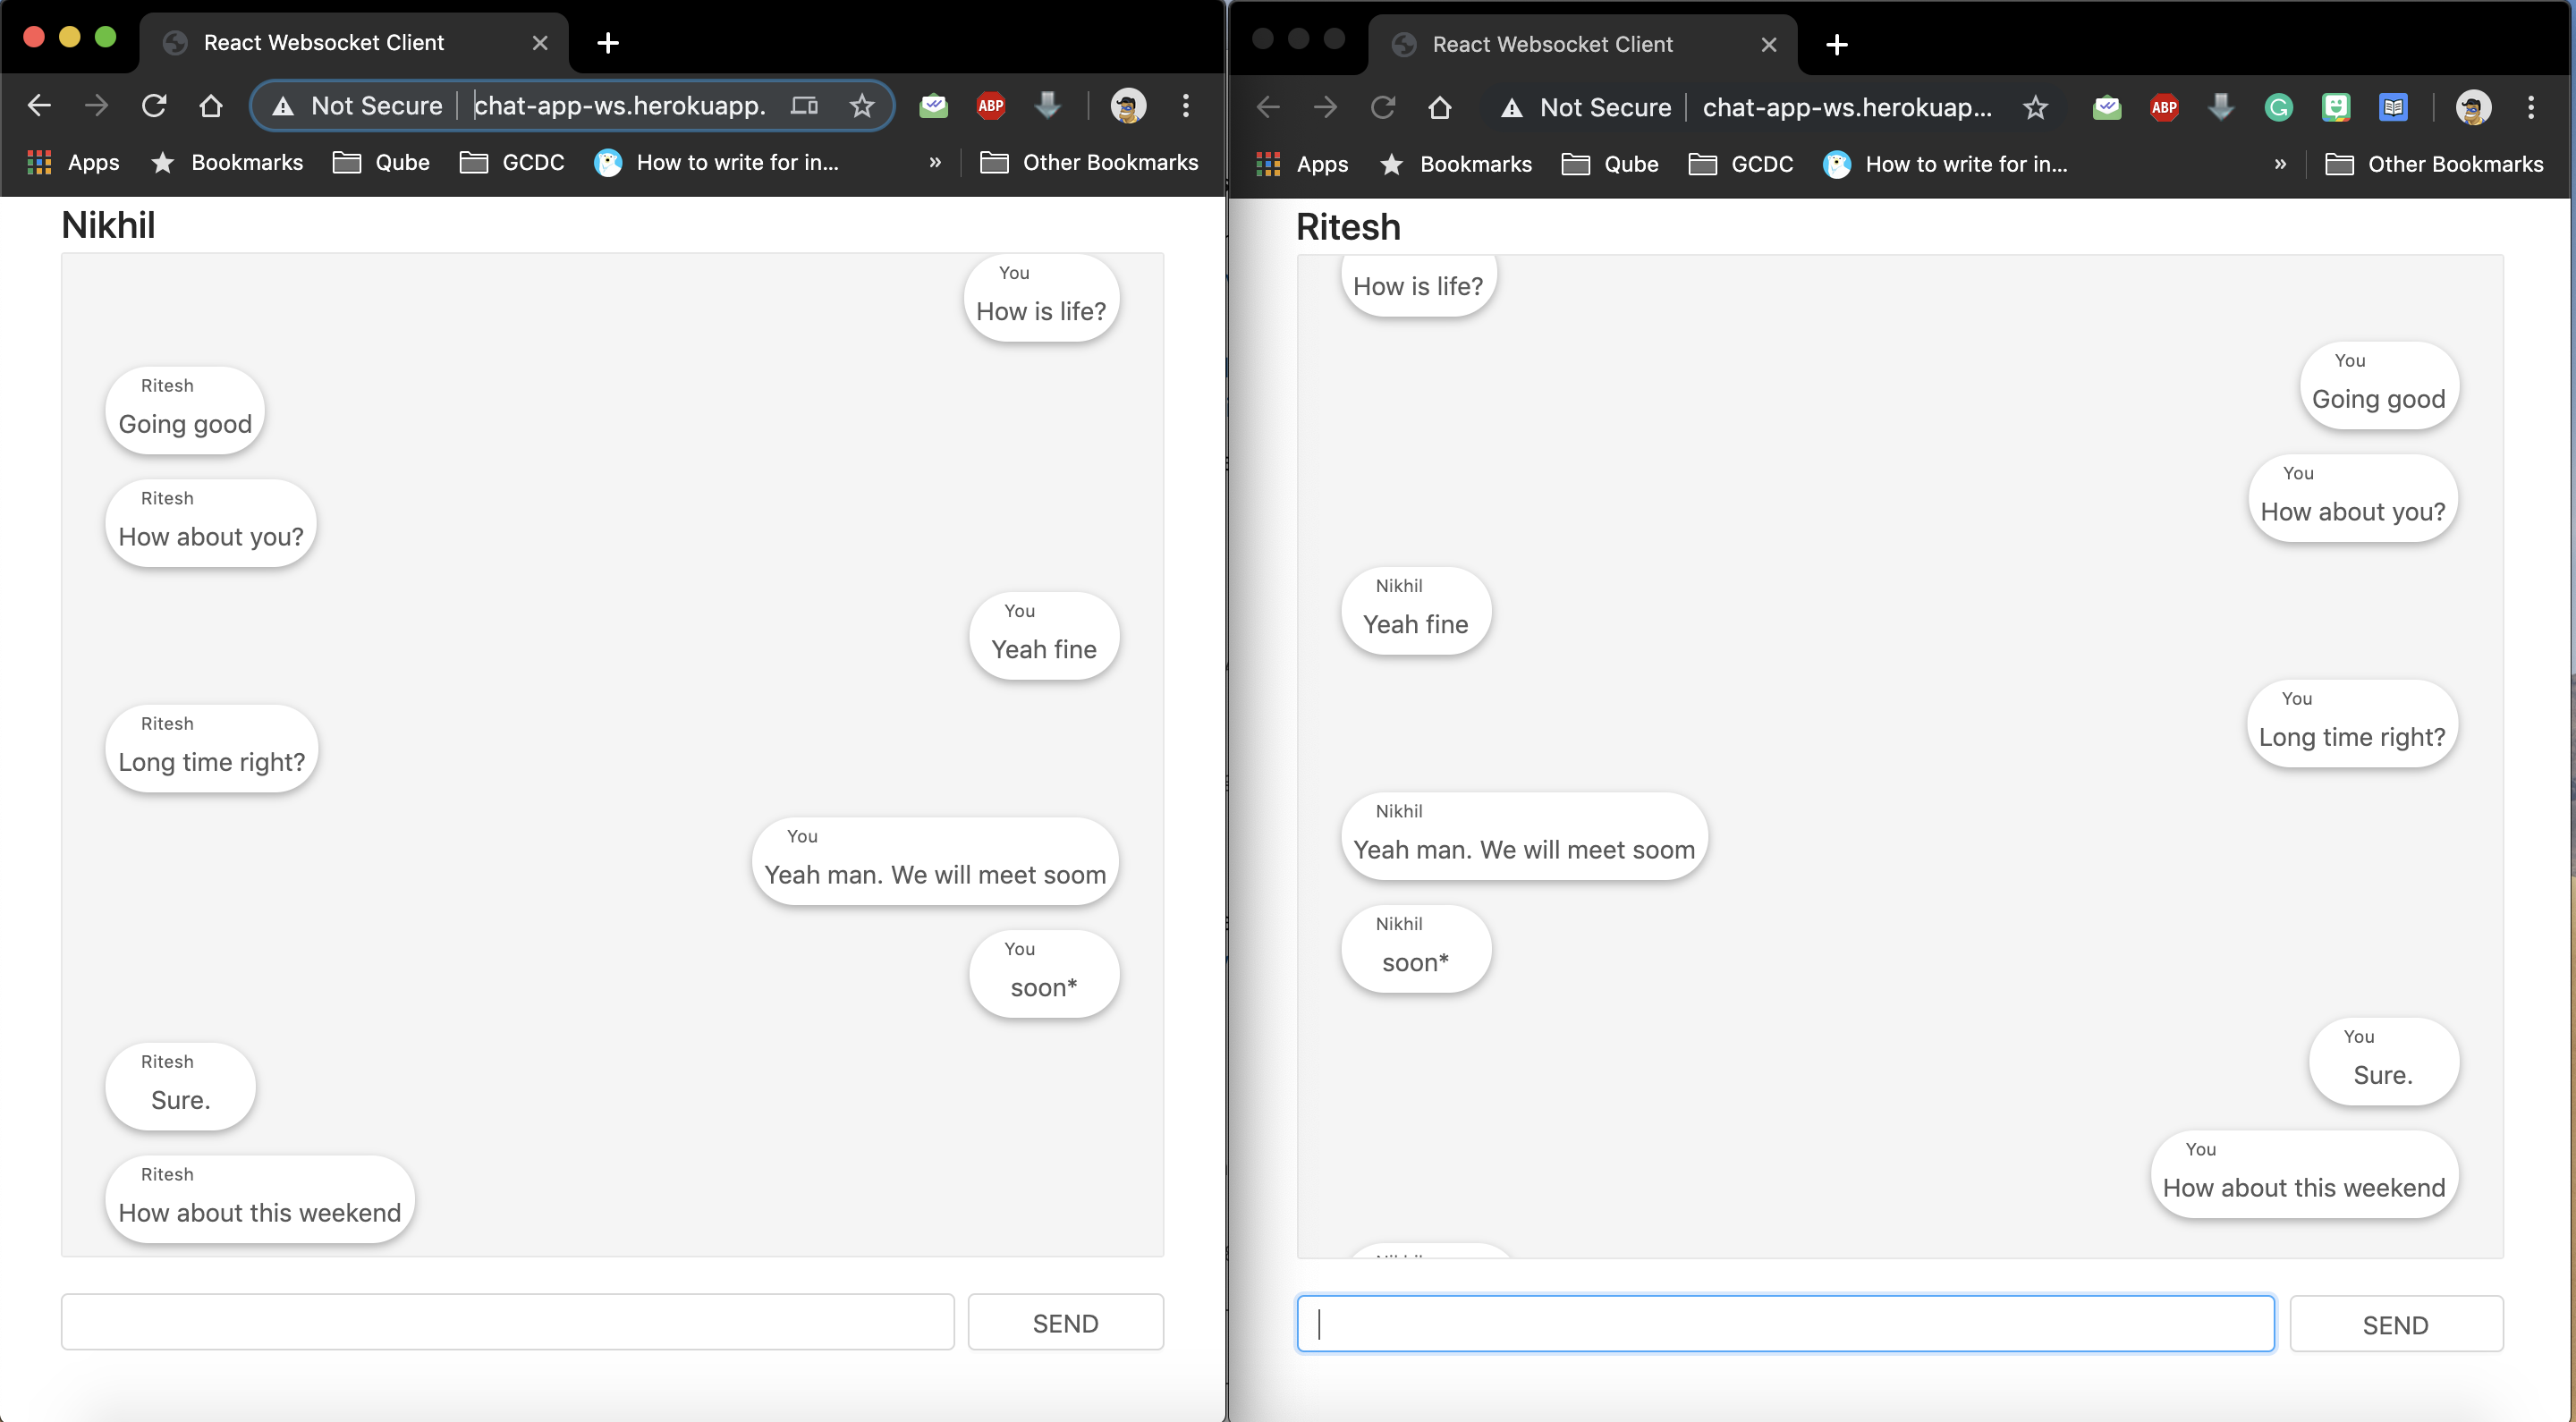The height and width of the screenshot is (1422, 2576).
Task: Open Other Bookmarks folder in Nikhil's window
Action: (1090, 162)
